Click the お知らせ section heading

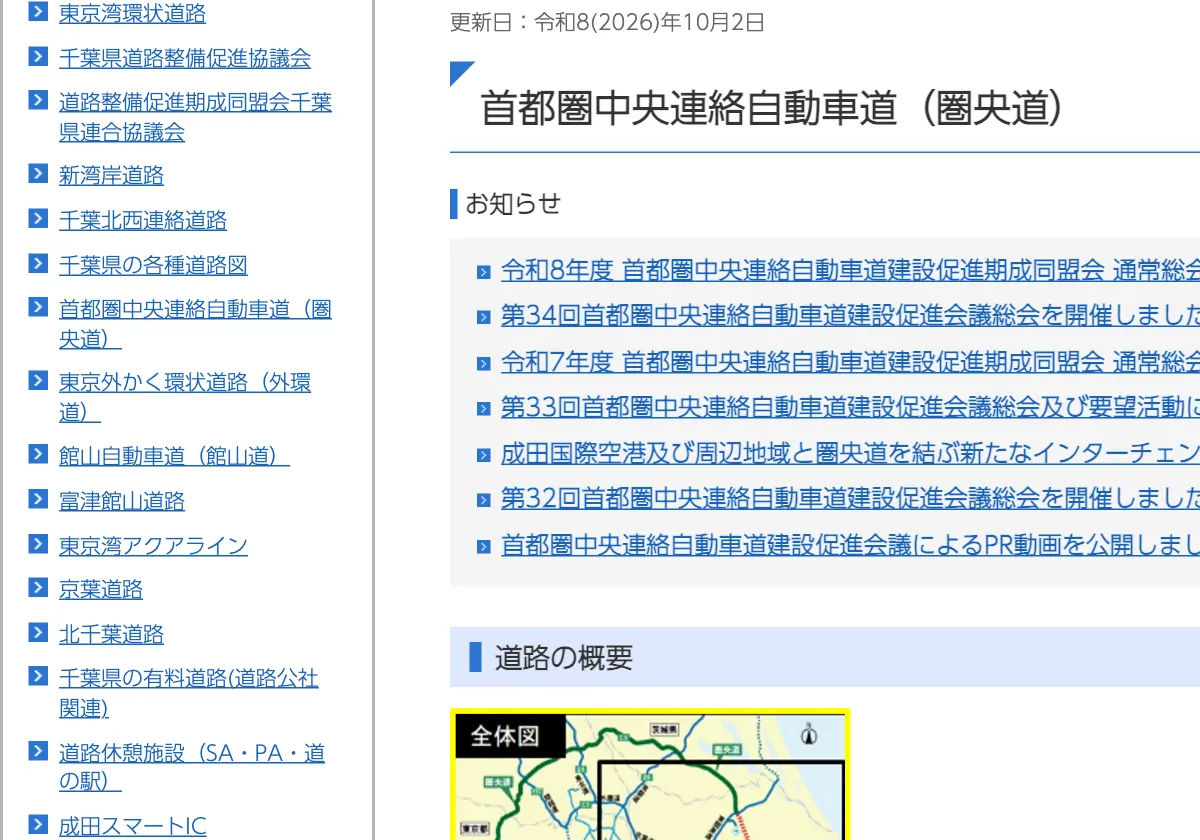(x=513, y=204)
